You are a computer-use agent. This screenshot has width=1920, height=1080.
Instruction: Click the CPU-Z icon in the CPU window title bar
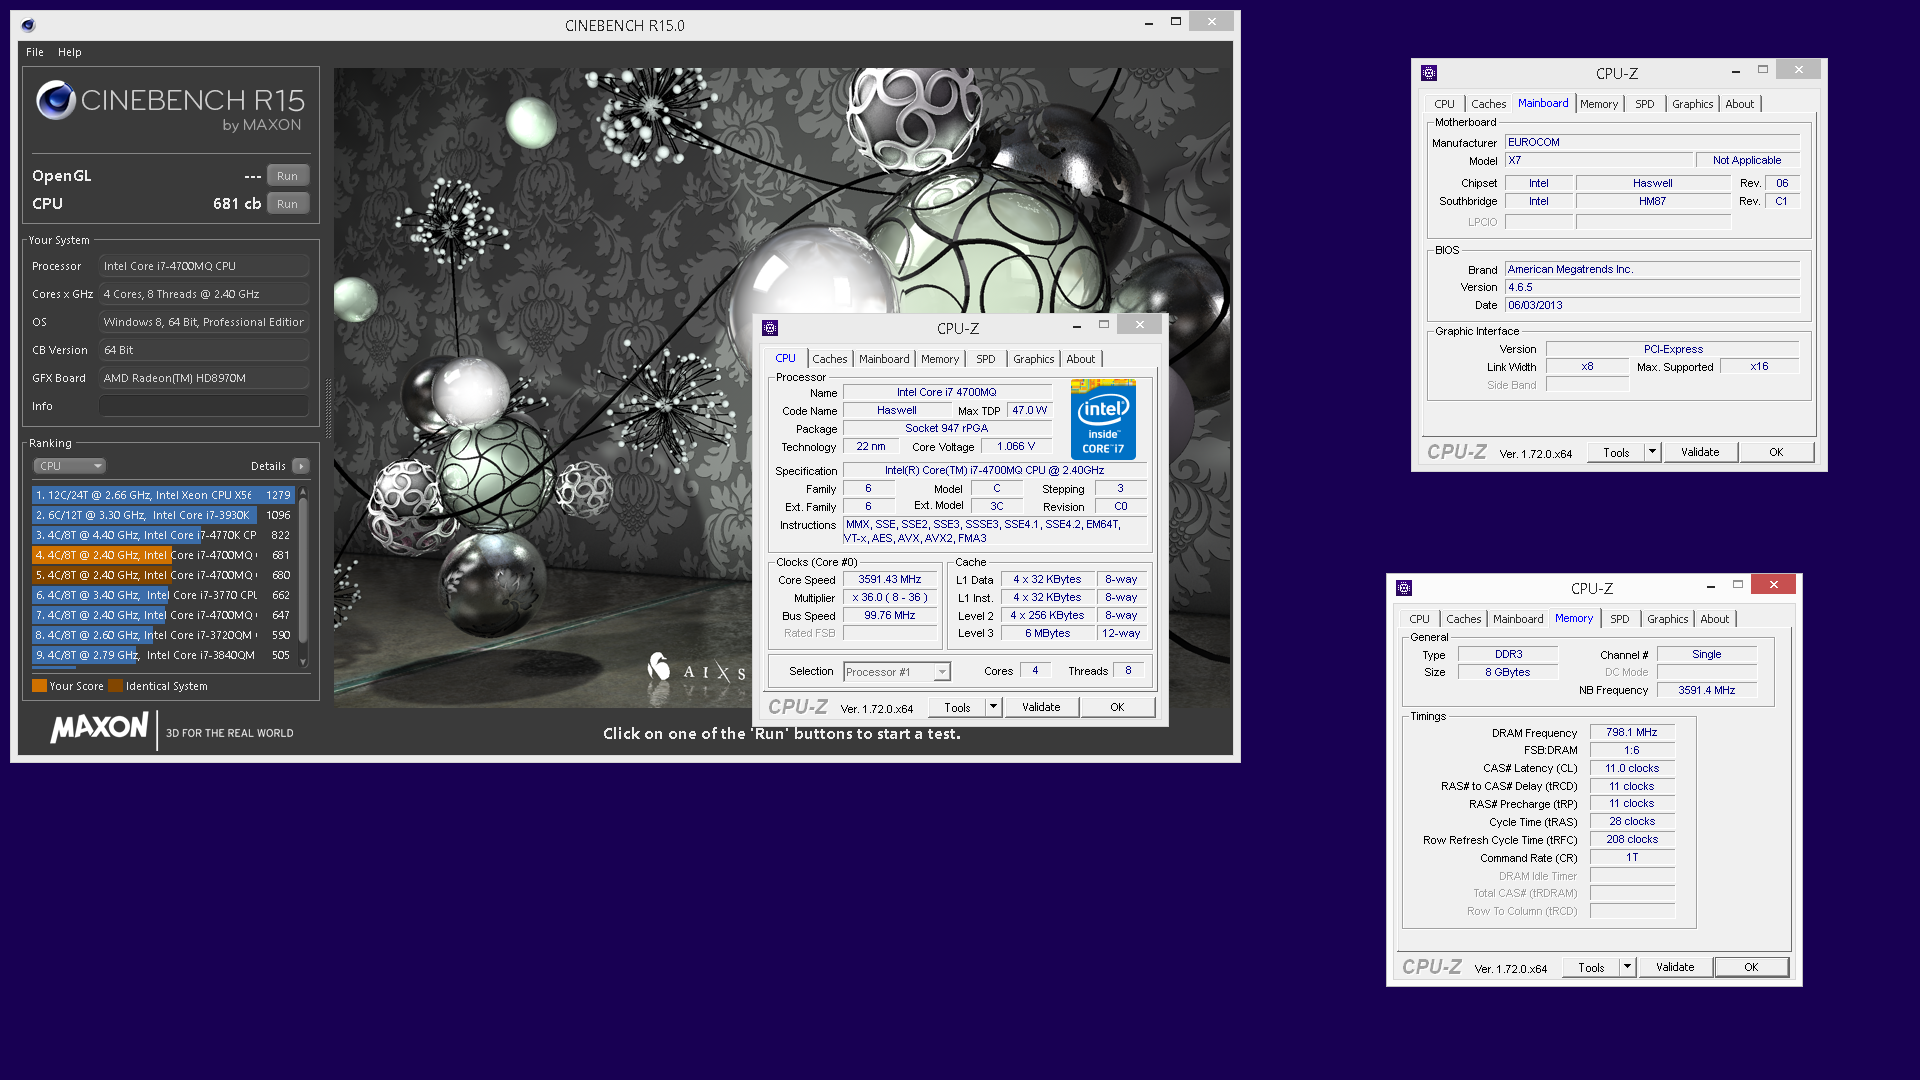770,328
